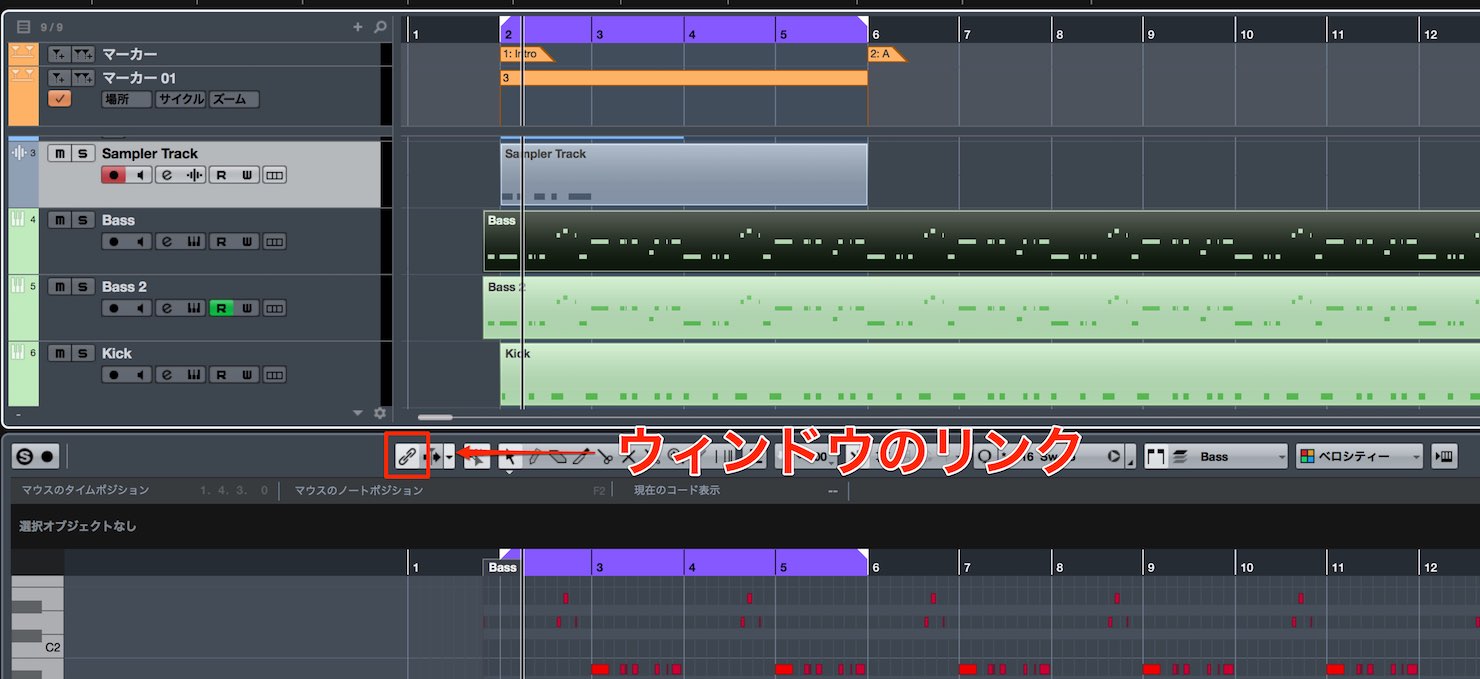Open the 場所 marker locate dropdown
1480x679 pixels.
(x=127, y=99)
